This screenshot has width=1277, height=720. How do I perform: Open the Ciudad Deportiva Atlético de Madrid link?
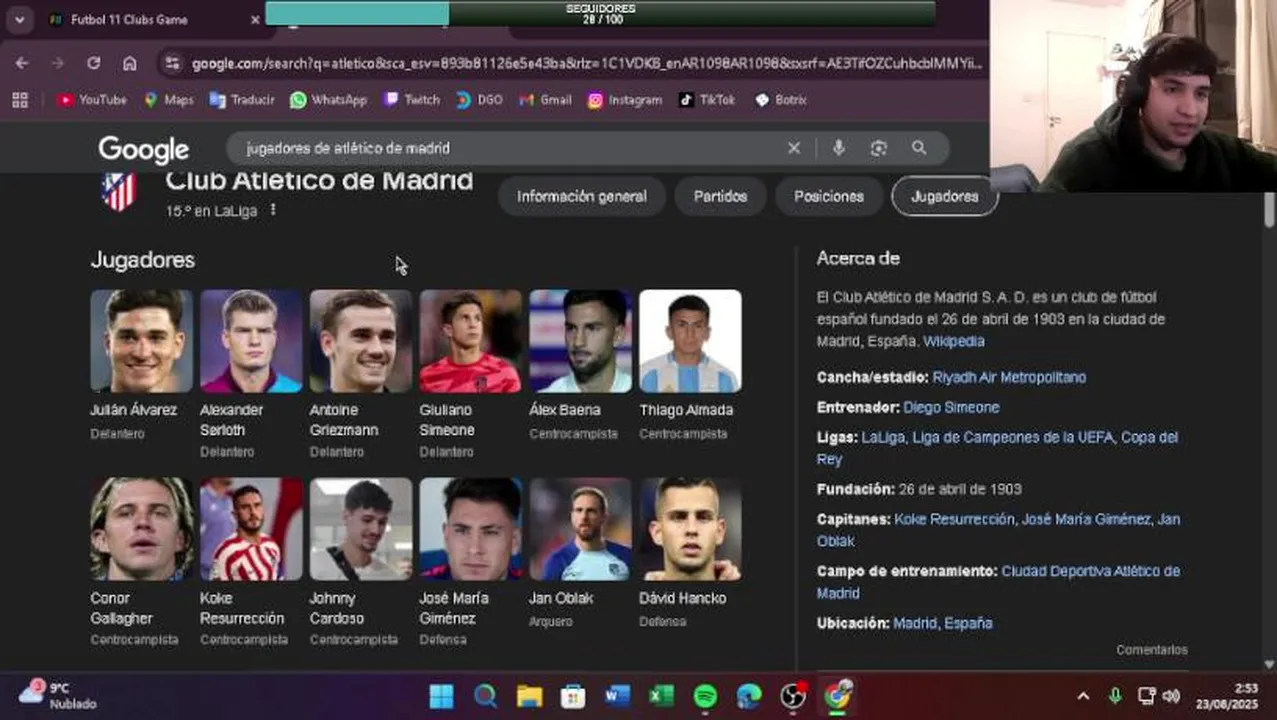[x=1090, y=571]
